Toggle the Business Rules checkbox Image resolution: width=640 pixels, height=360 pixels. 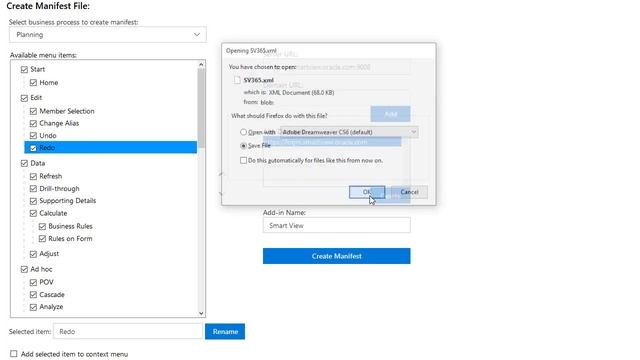click(x=42, y=227)
